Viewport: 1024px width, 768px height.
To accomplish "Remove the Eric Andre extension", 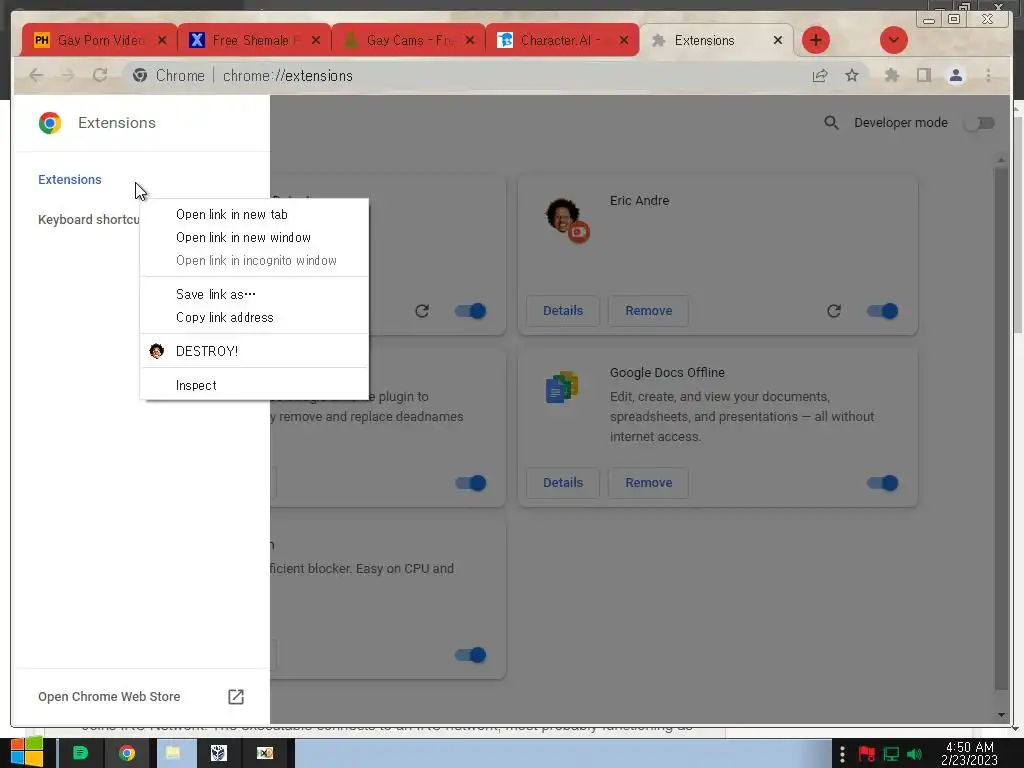I will point(648,311).
